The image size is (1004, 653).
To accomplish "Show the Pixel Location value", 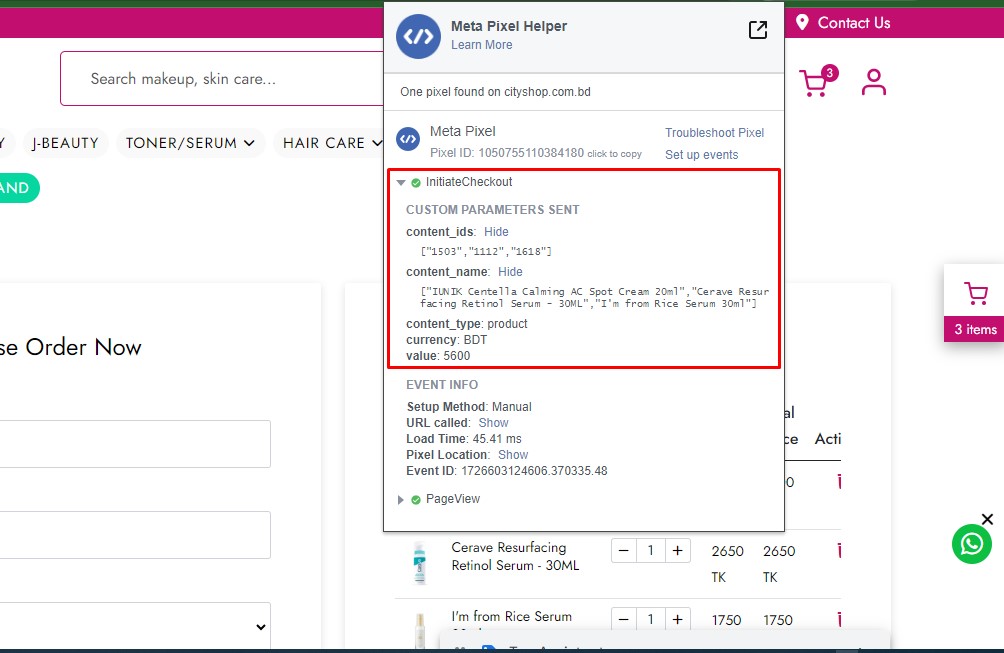I will (x=513, y=455).
